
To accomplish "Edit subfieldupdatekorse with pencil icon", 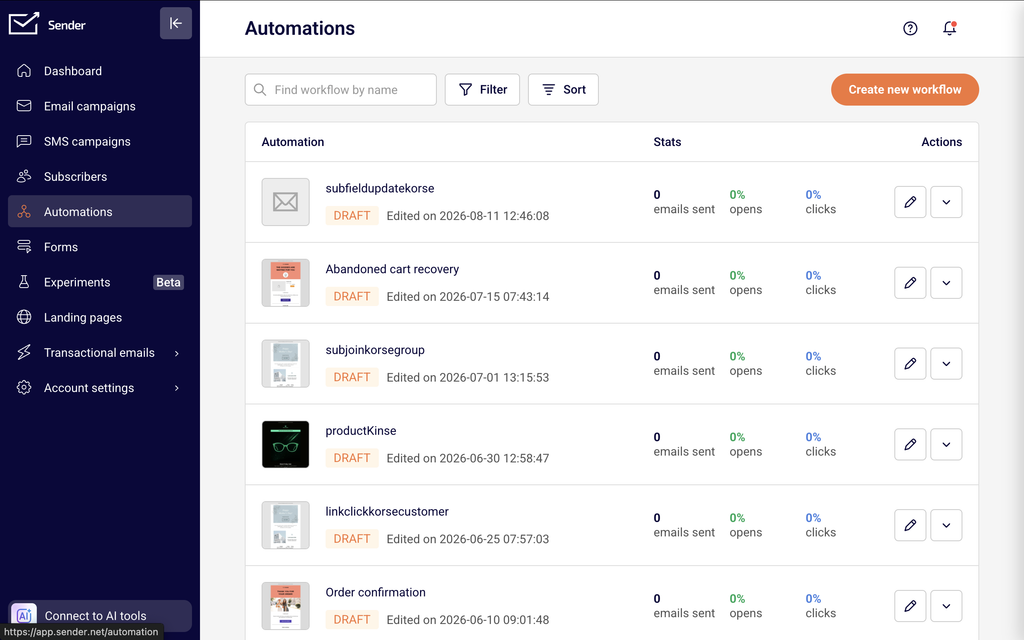I will [x=910, y=202].
